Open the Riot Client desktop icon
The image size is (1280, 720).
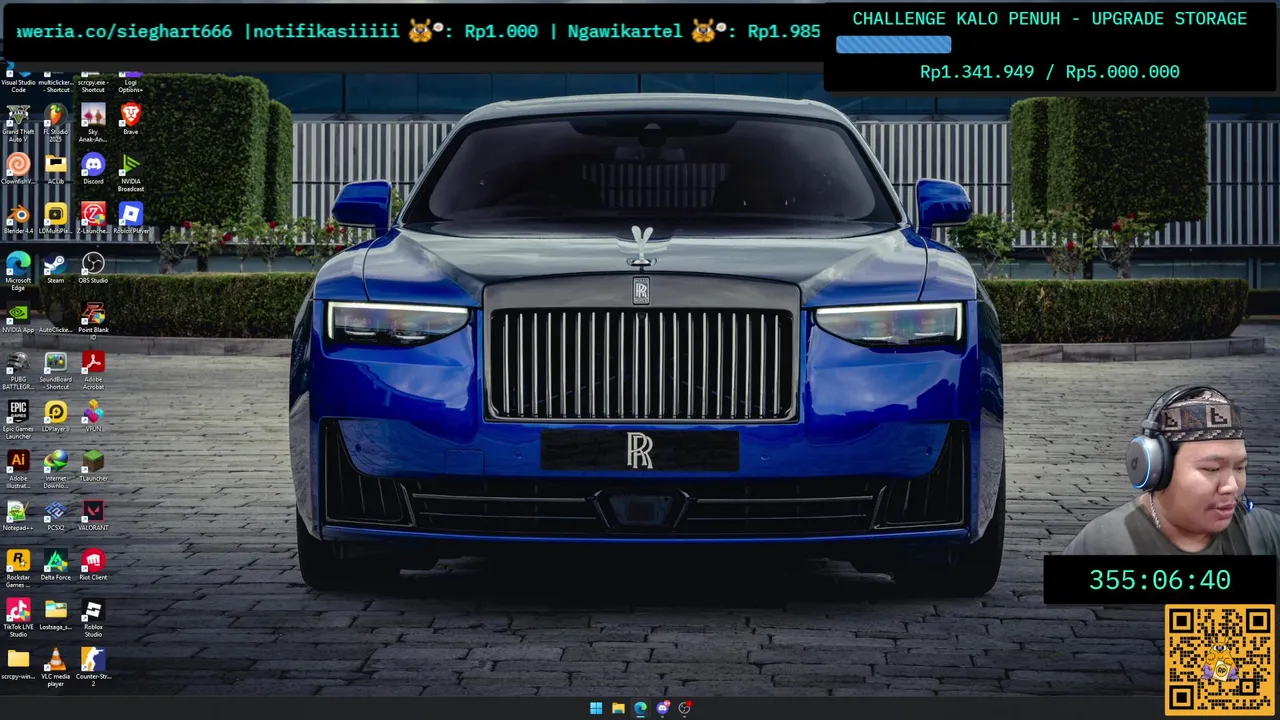click(x=93, y=565)
